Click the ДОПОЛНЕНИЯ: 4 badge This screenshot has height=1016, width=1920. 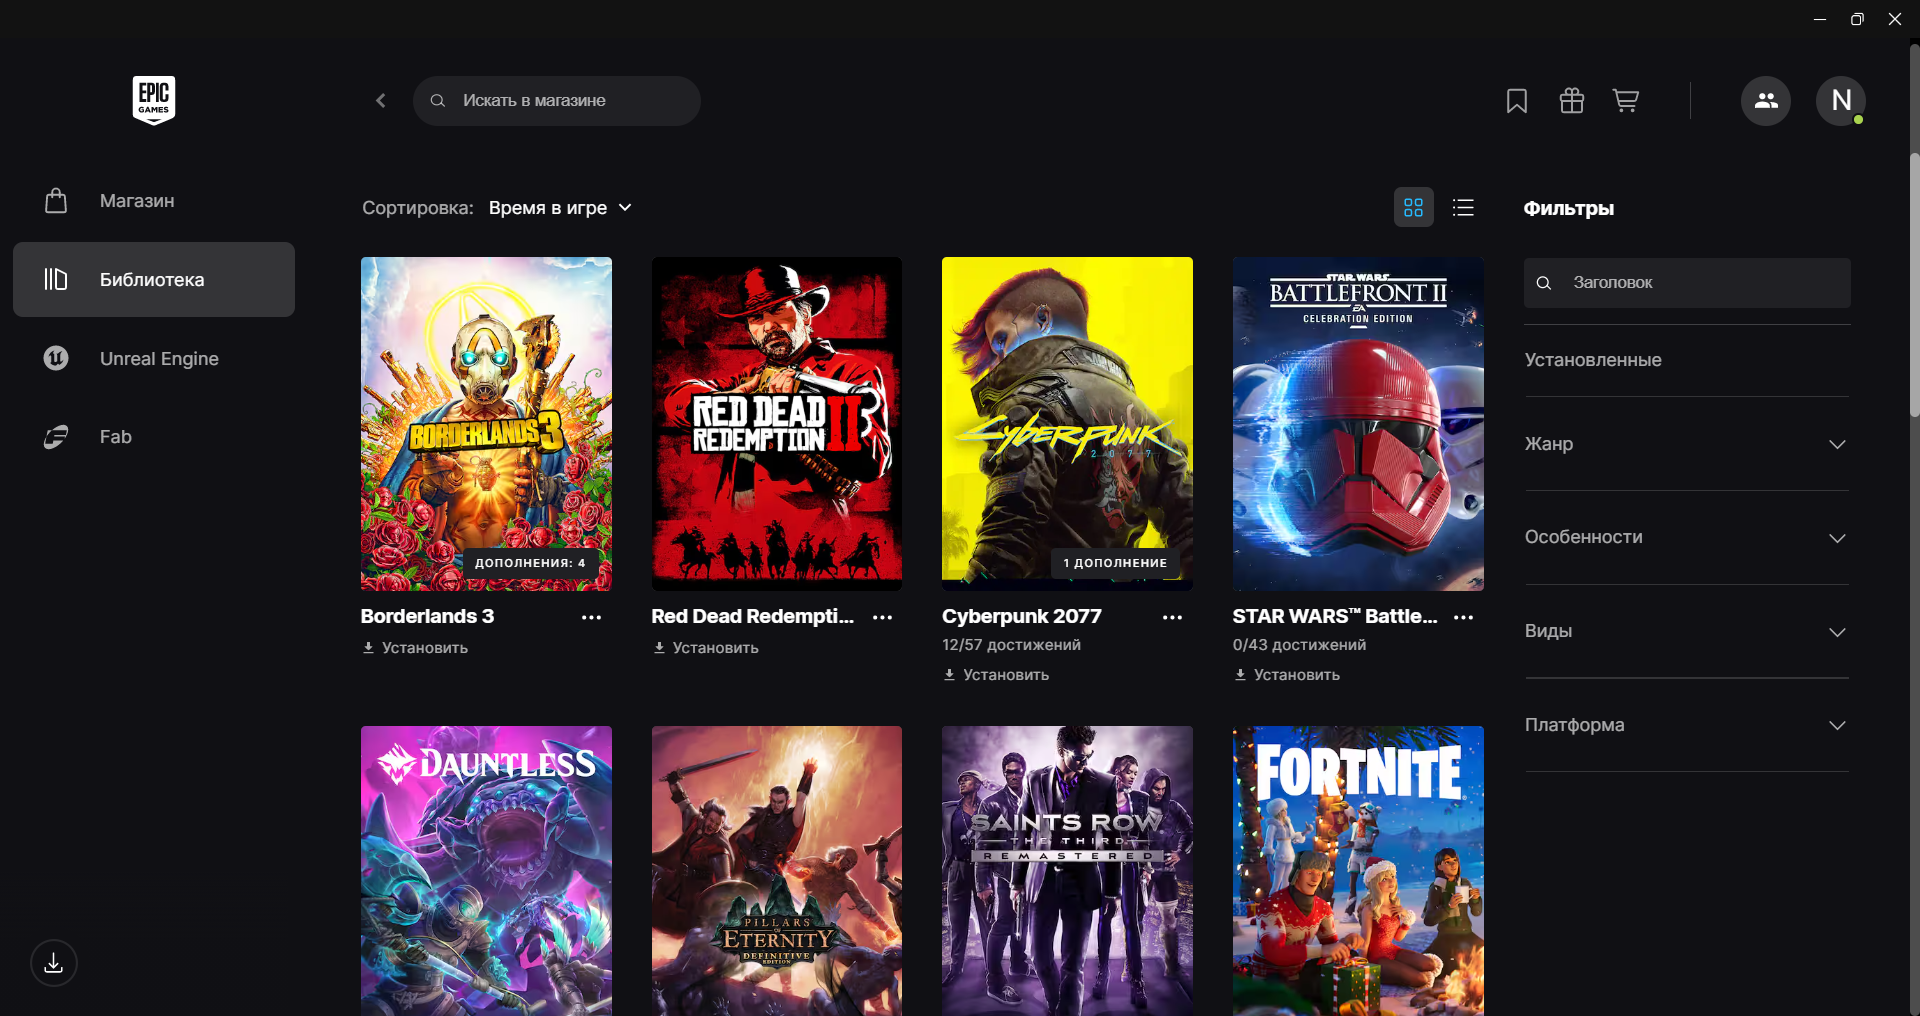[x=530, y=563]
